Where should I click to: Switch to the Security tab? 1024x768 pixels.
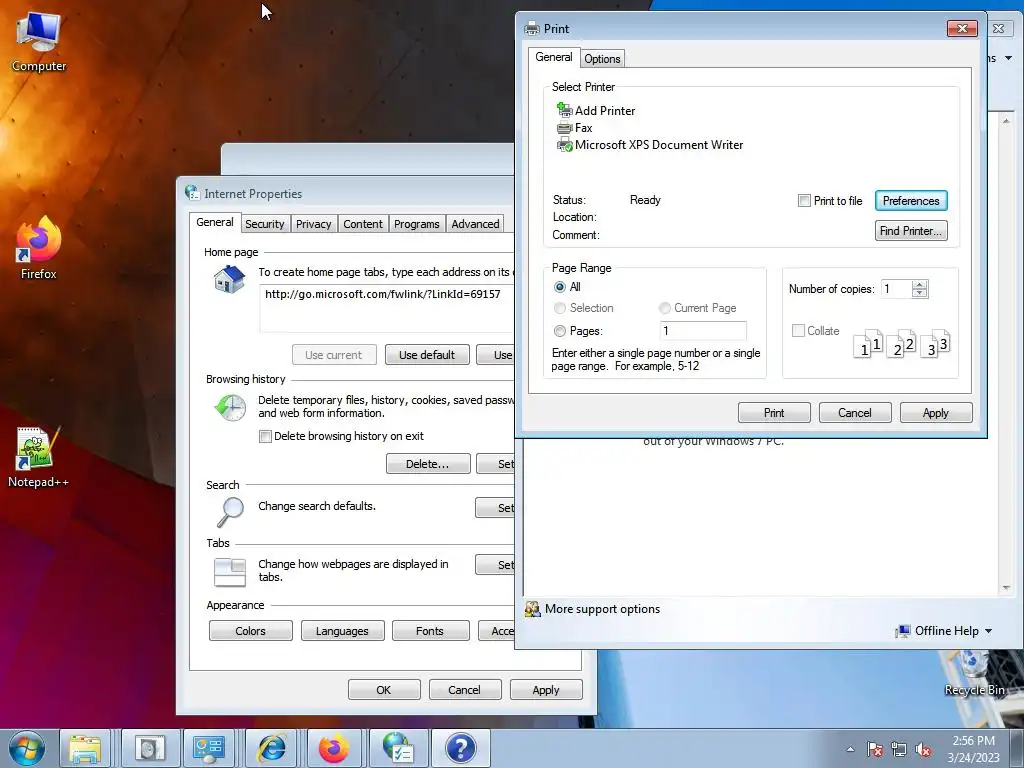coord(264,224)
